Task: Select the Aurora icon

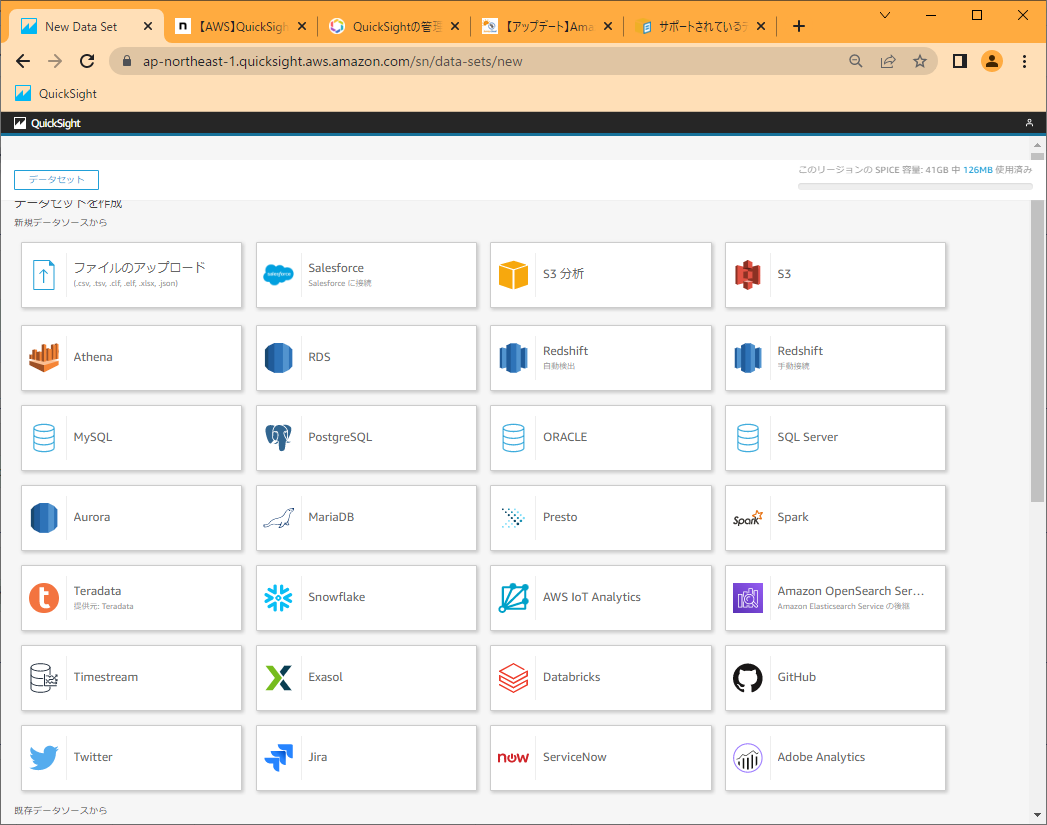Action: click(44, 518)
